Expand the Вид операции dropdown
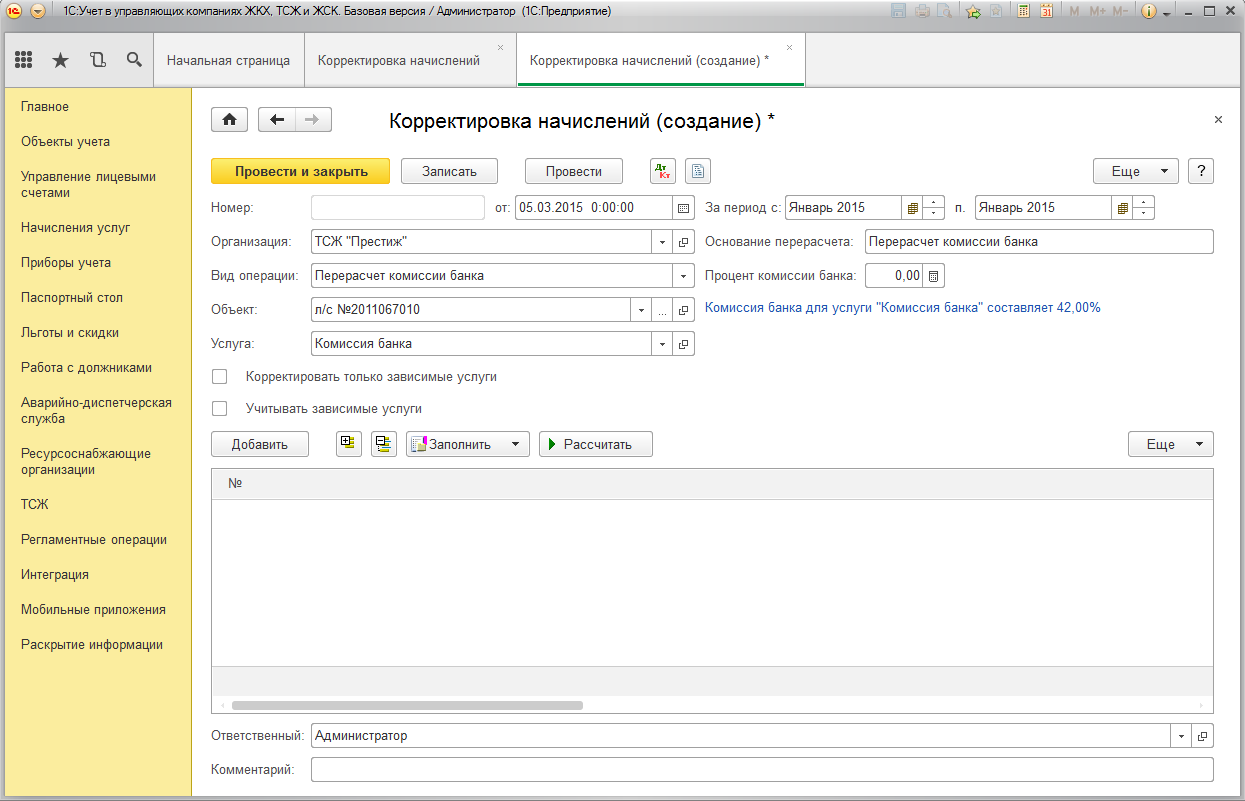1245x801 pixels. coord(684,276)
